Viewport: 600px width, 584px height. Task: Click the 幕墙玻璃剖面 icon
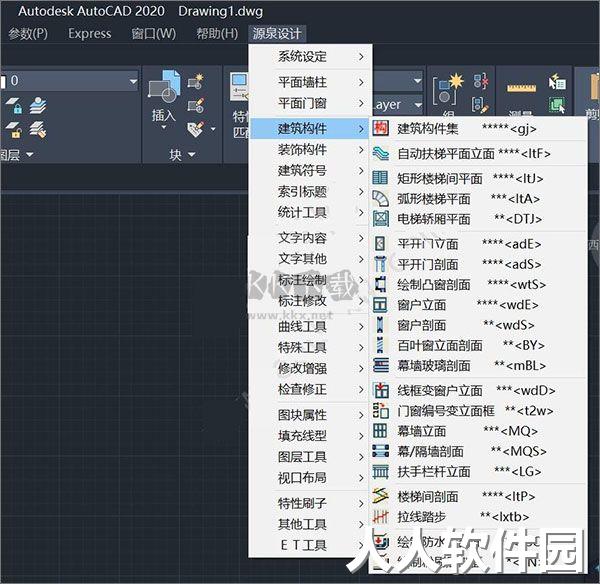pyautogui.click(x=380, y=365)
